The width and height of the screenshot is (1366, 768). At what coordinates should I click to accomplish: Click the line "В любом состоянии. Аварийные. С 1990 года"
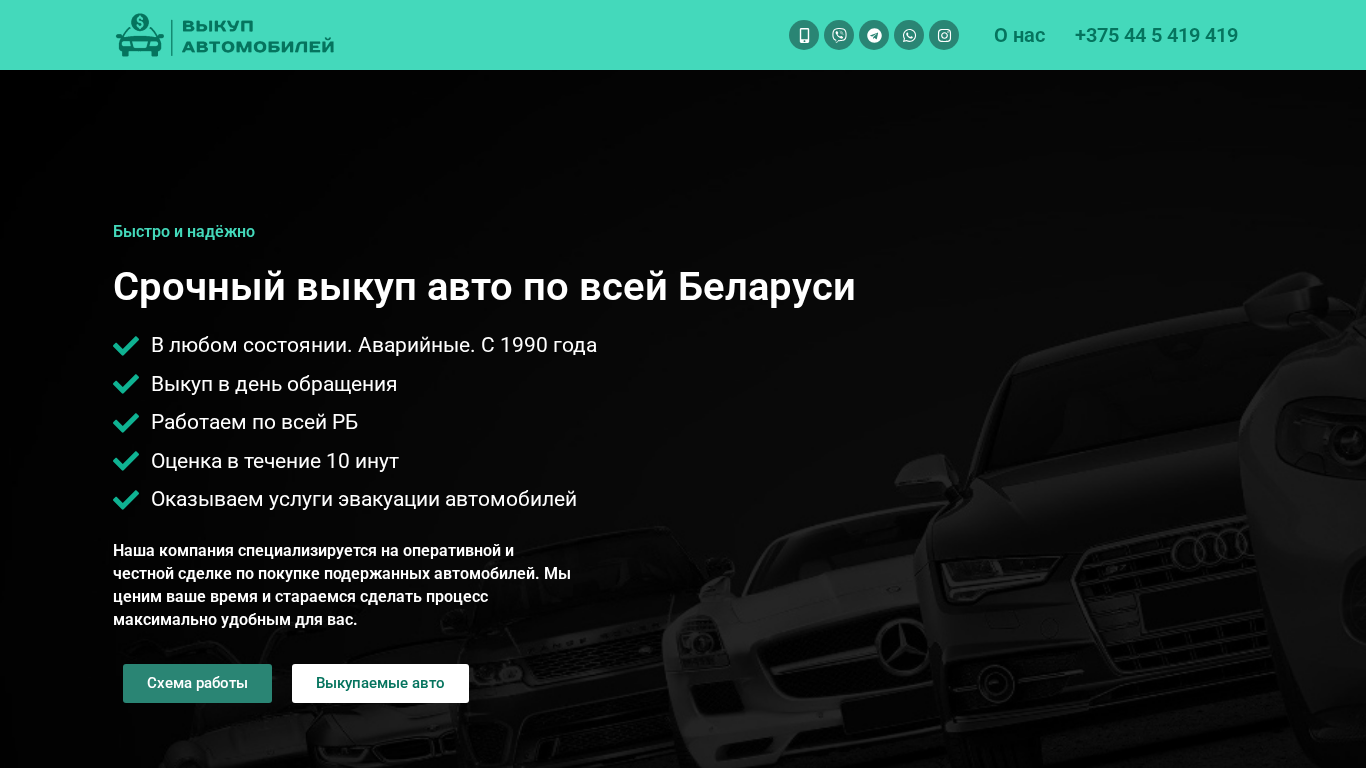tap(374, 345)
